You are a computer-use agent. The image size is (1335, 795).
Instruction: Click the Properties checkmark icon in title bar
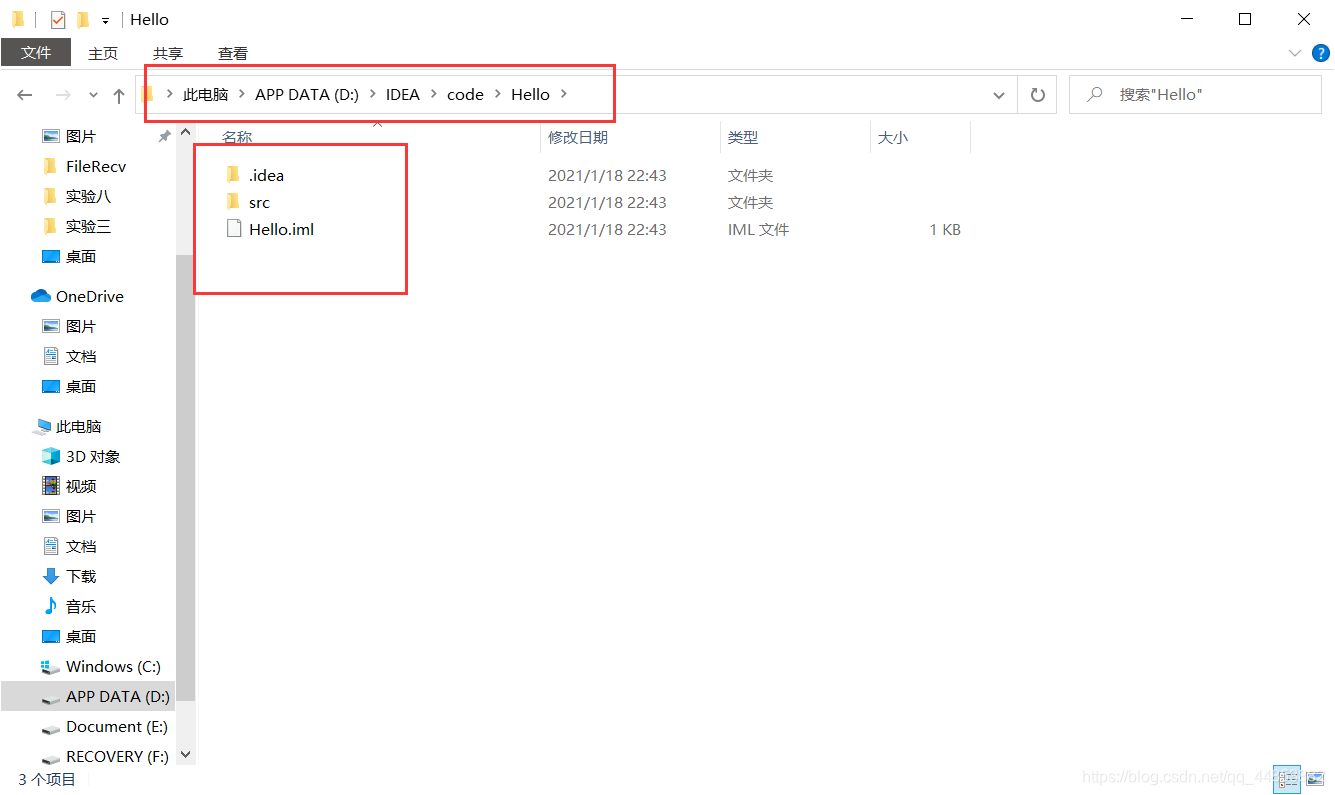(58, 19)
